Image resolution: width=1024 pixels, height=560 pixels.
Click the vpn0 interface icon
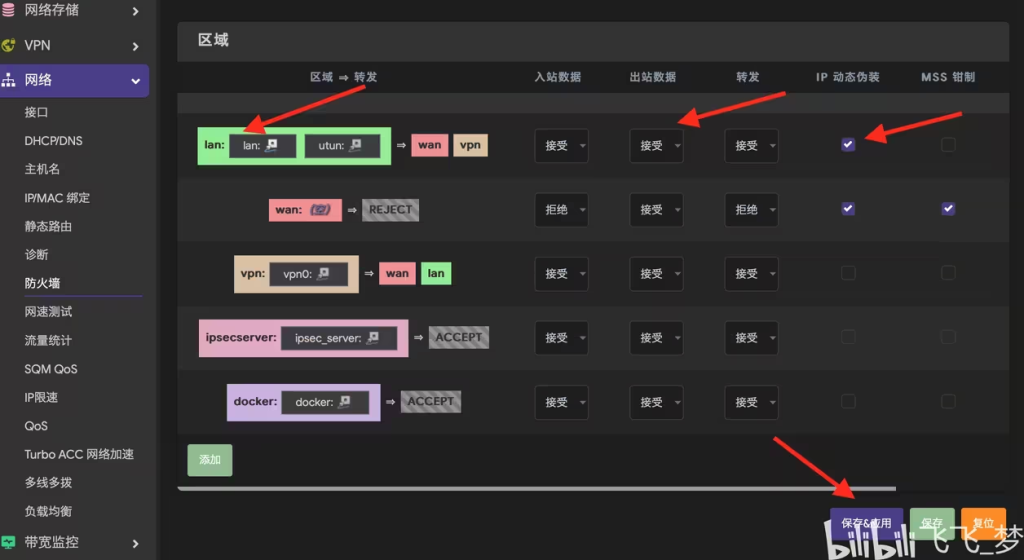pos(323,273)
